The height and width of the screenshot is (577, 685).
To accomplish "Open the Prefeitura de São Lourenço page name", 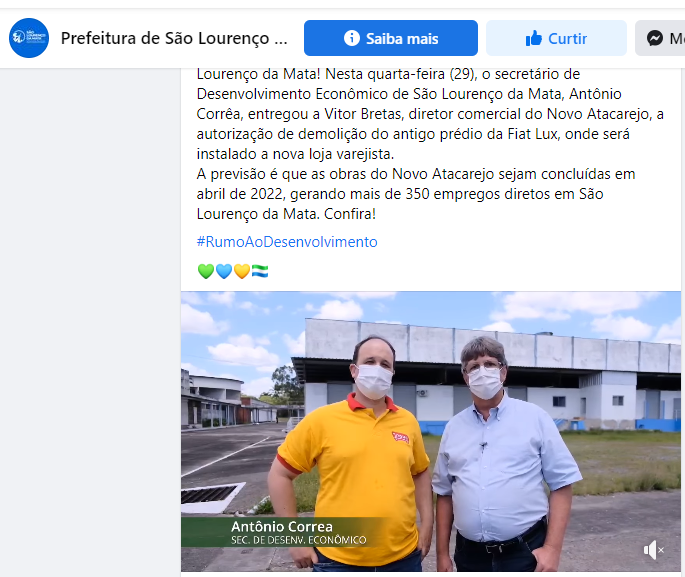I will (174, 38).
